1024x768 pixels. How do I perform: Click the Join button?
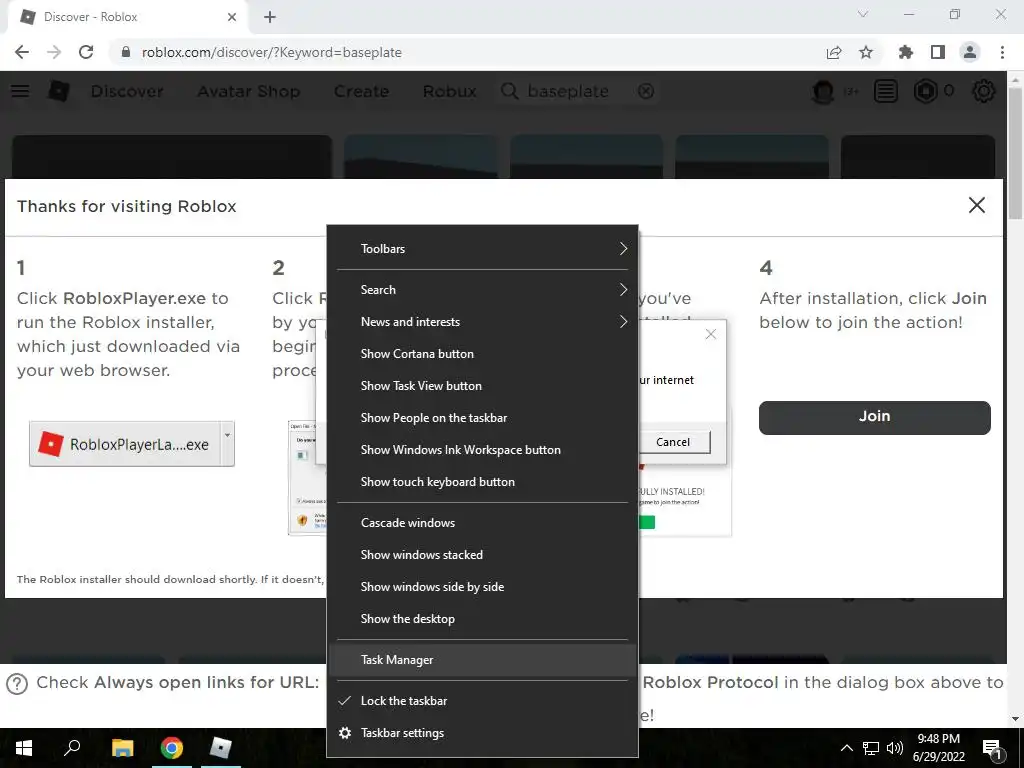click(874, 417)
